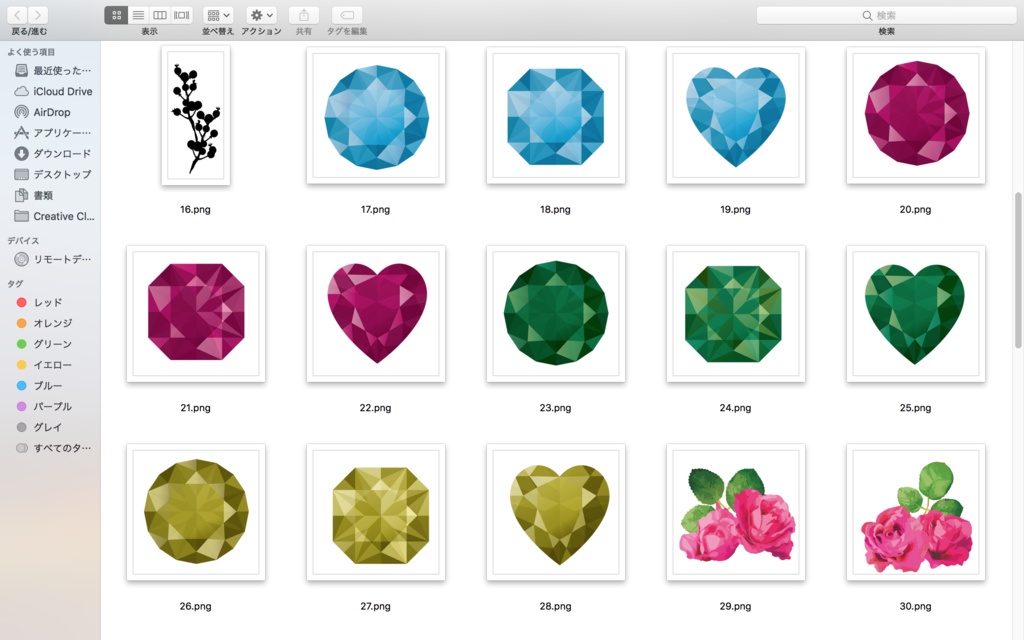Viewport: 1024px width, 640px height.
Task: Open Creative Cloud folder in the sidebar
Action: click(x=52, y=216)
